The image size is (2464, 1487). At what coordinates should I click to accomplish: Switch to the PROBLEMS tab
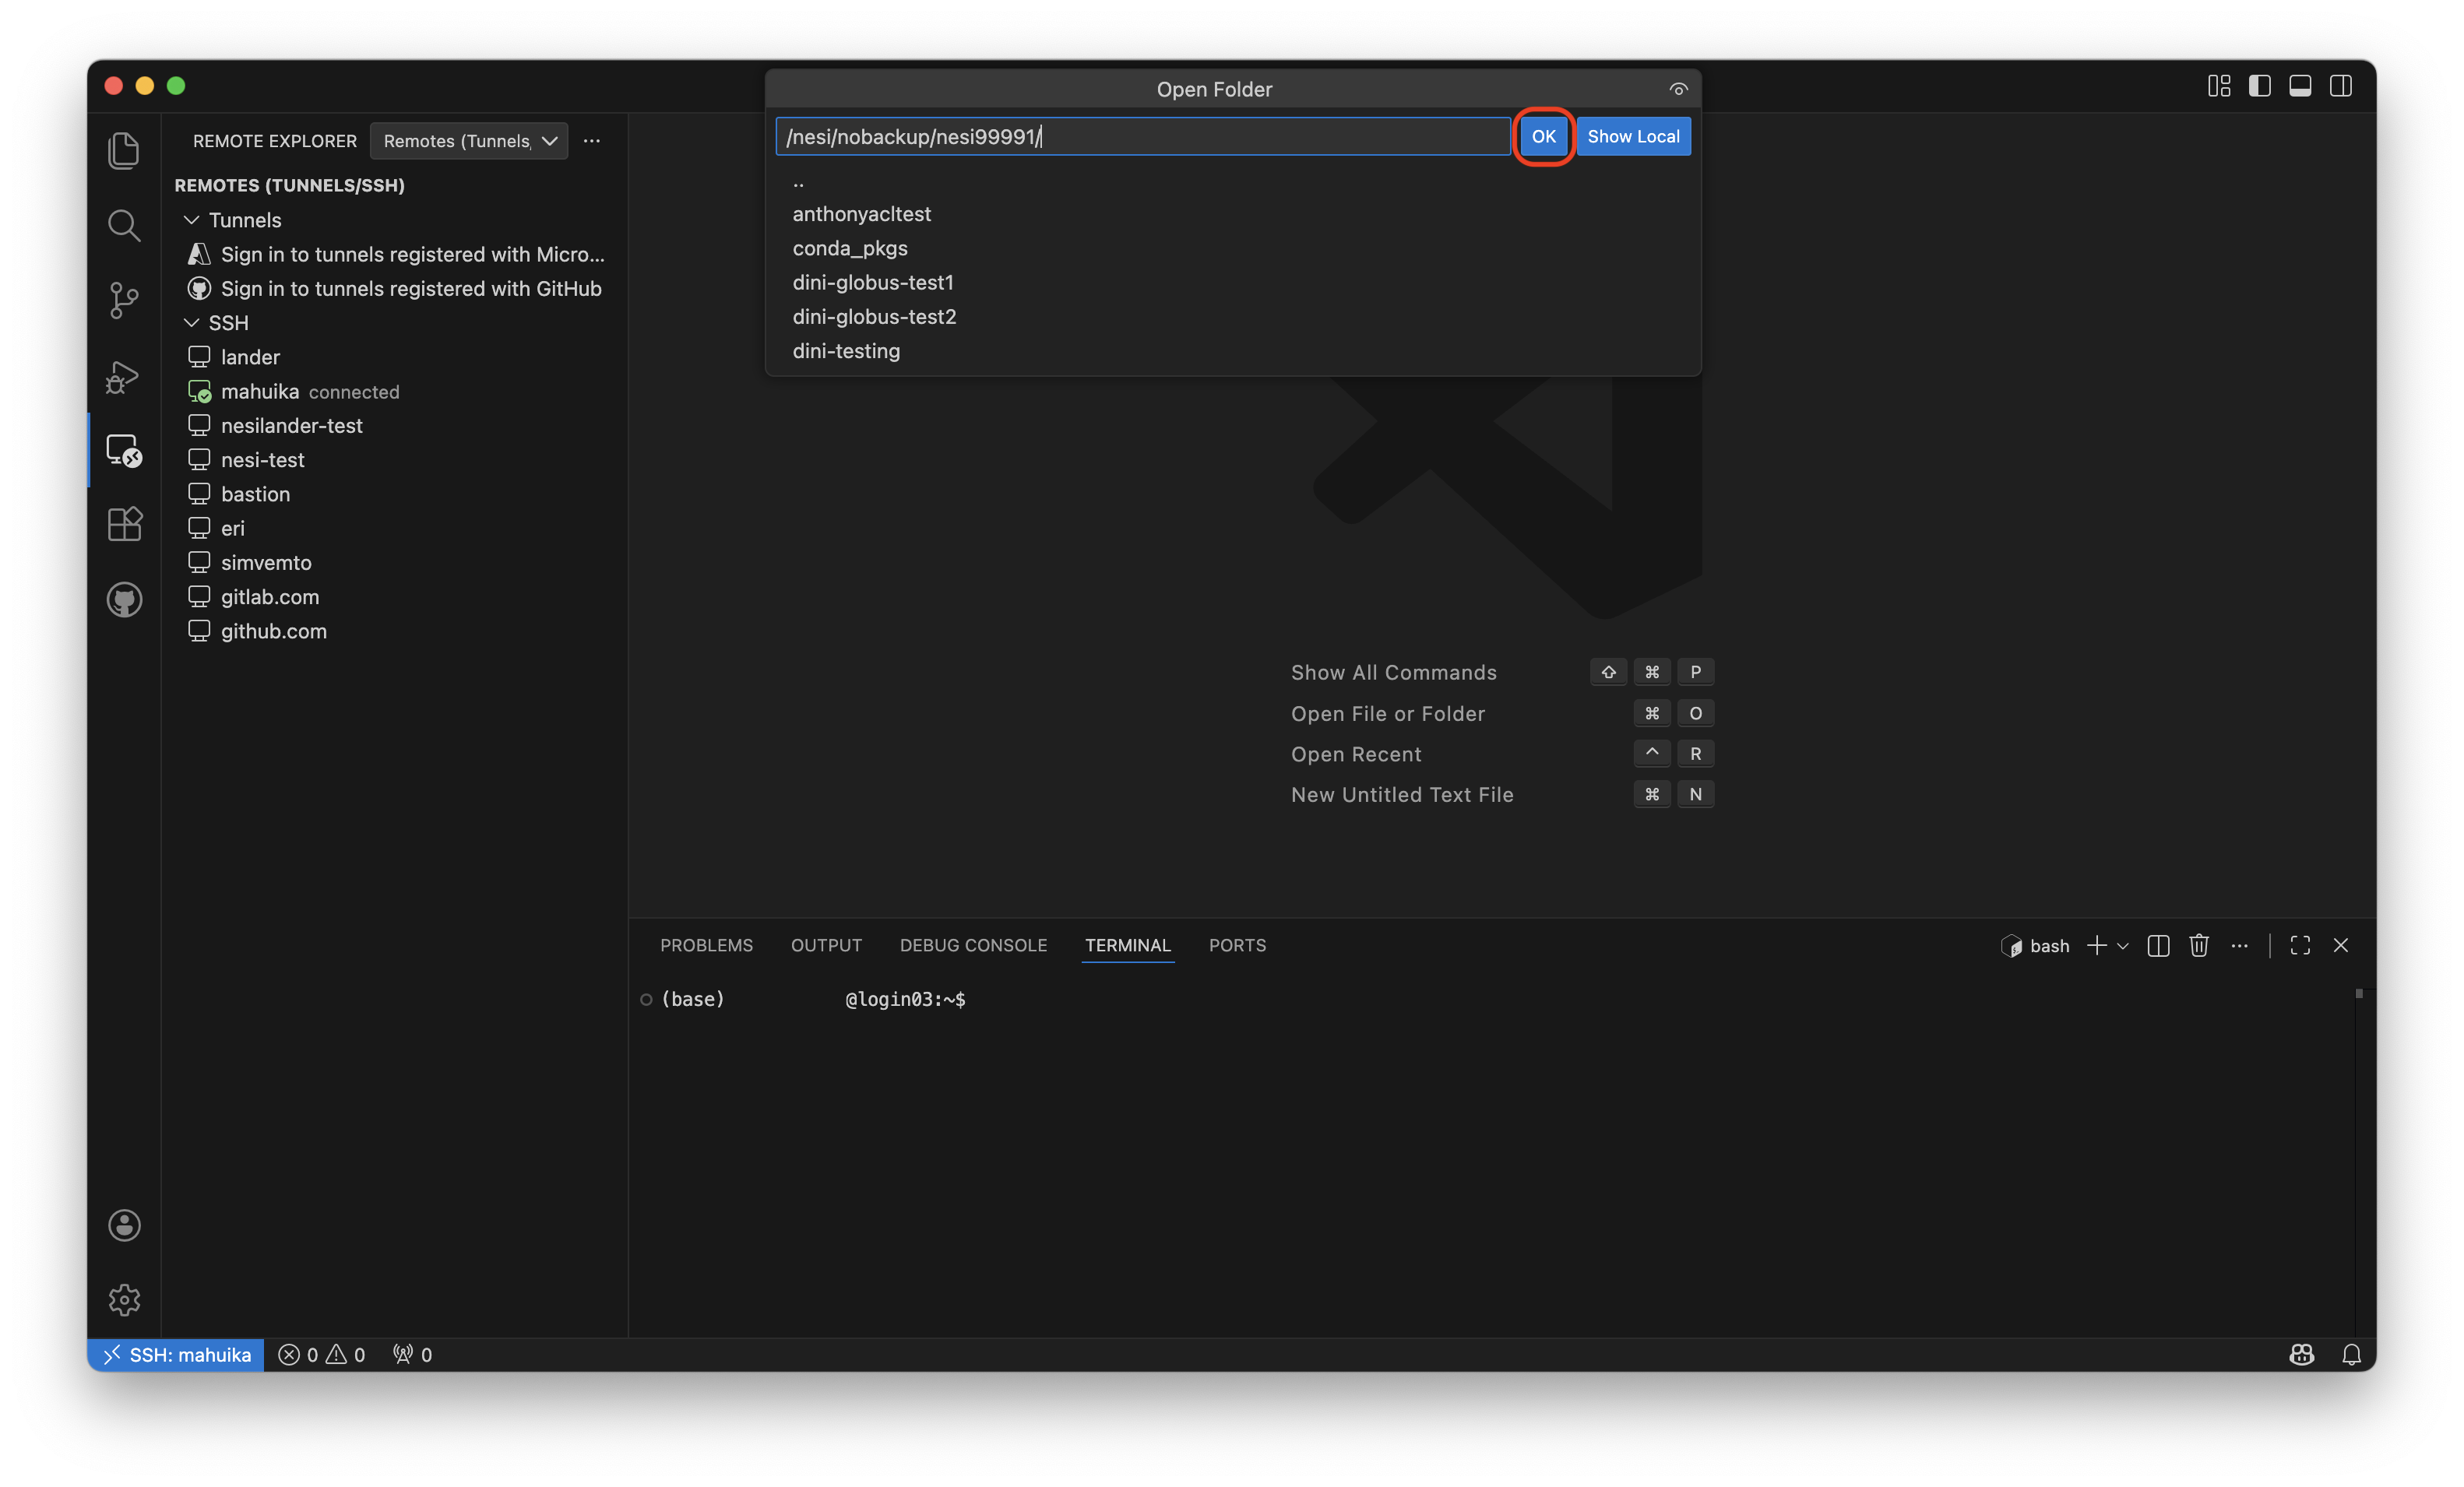[706, 945]
